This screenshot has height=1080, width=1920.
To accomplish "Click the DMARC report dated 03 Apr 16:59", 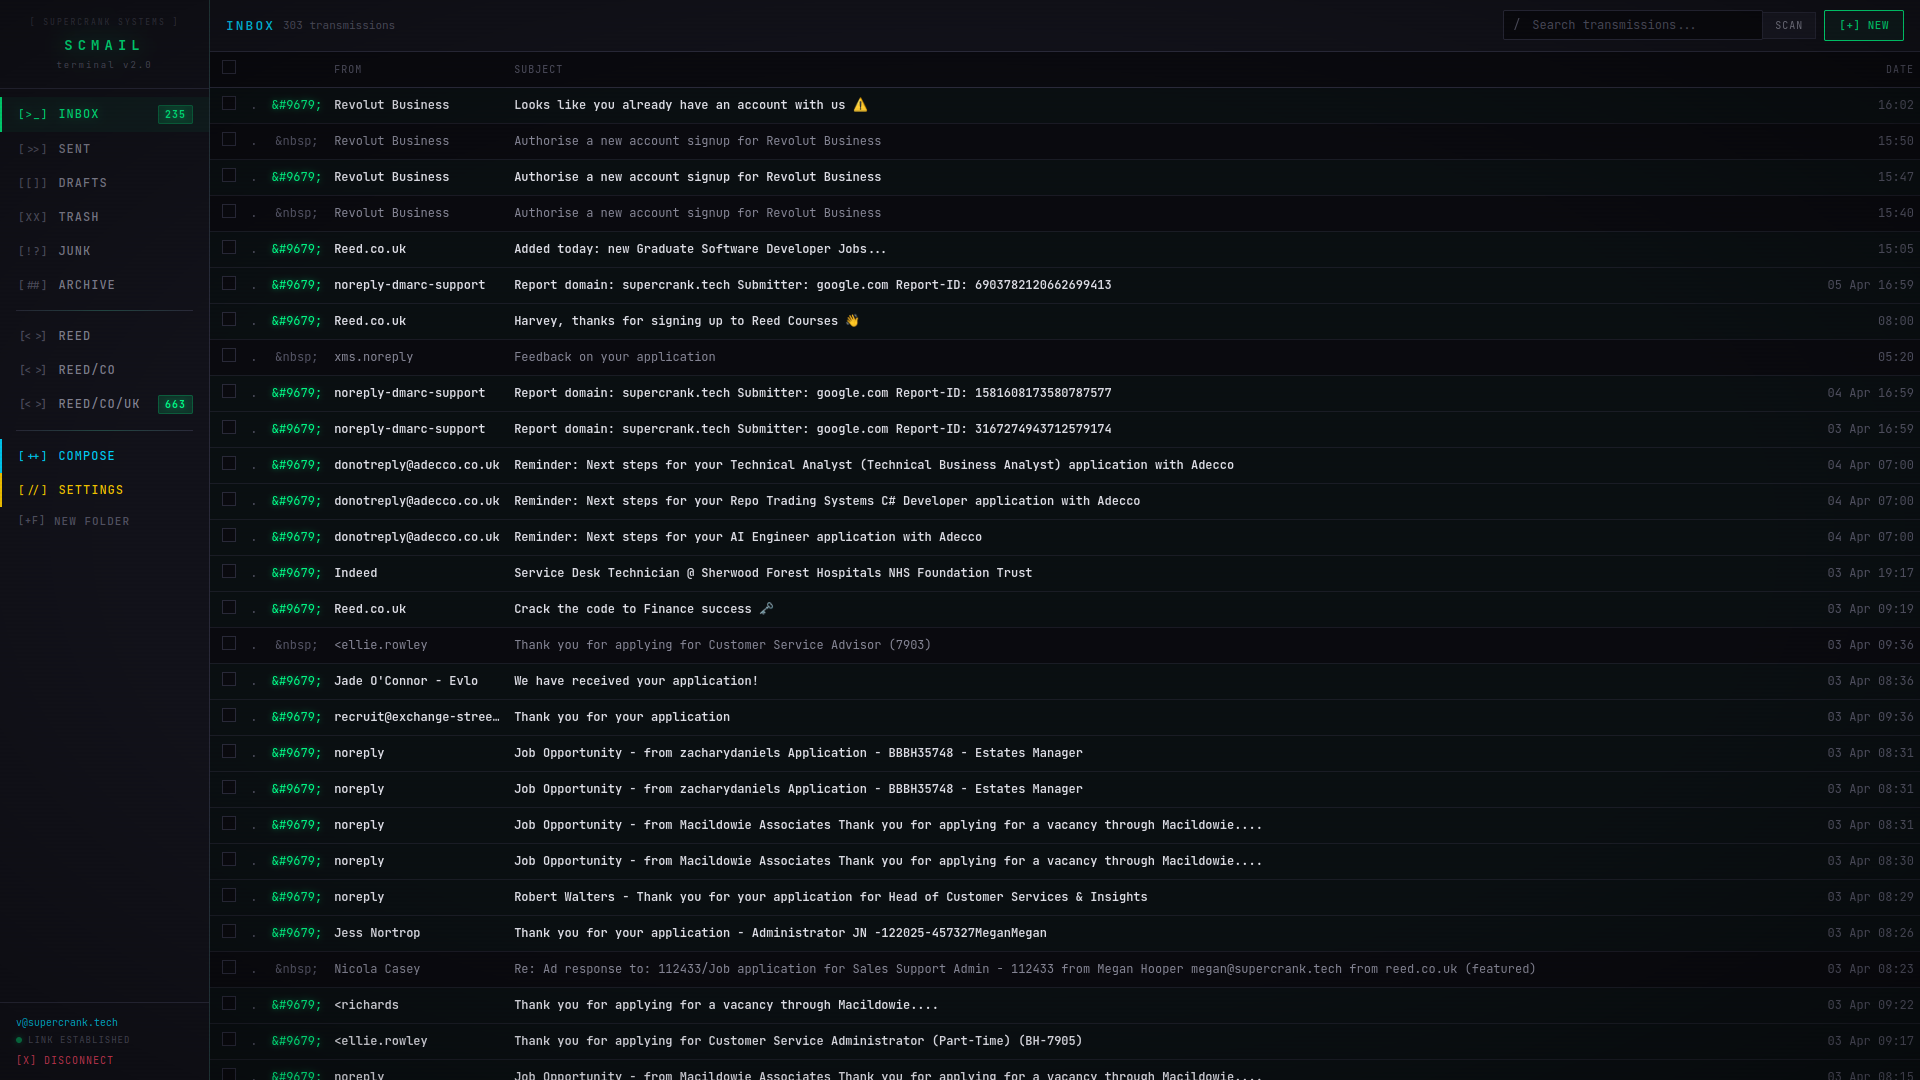I will [1064, 429].
